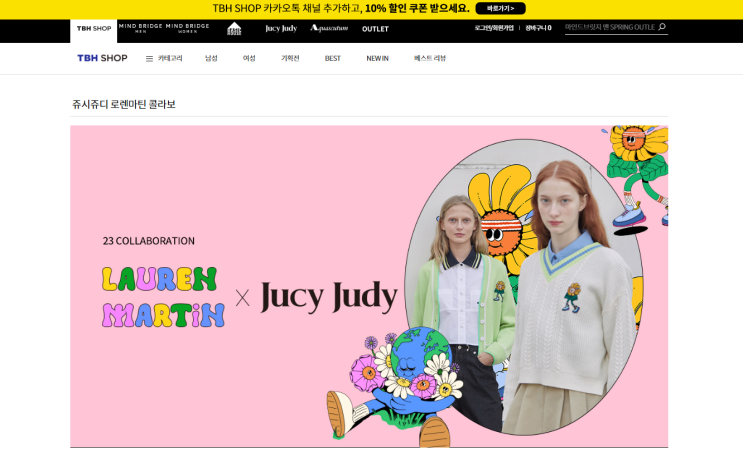Switch to the Mind Bridge Men tab
Screen dimensions: 743x476
[141, 28]
